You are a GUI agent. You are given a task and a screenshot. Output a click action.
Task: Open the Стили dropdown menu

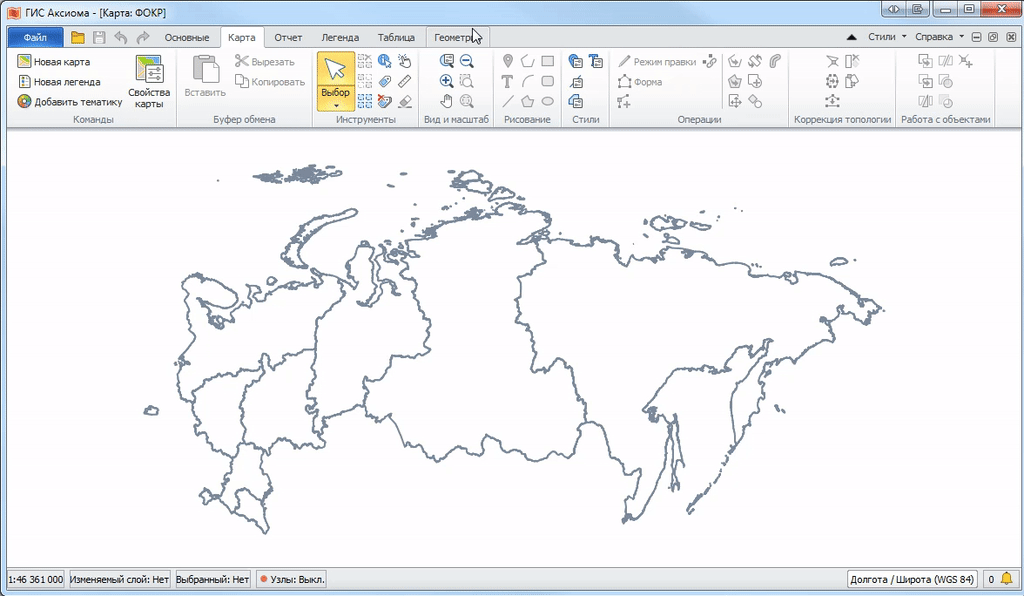(886, 37)
